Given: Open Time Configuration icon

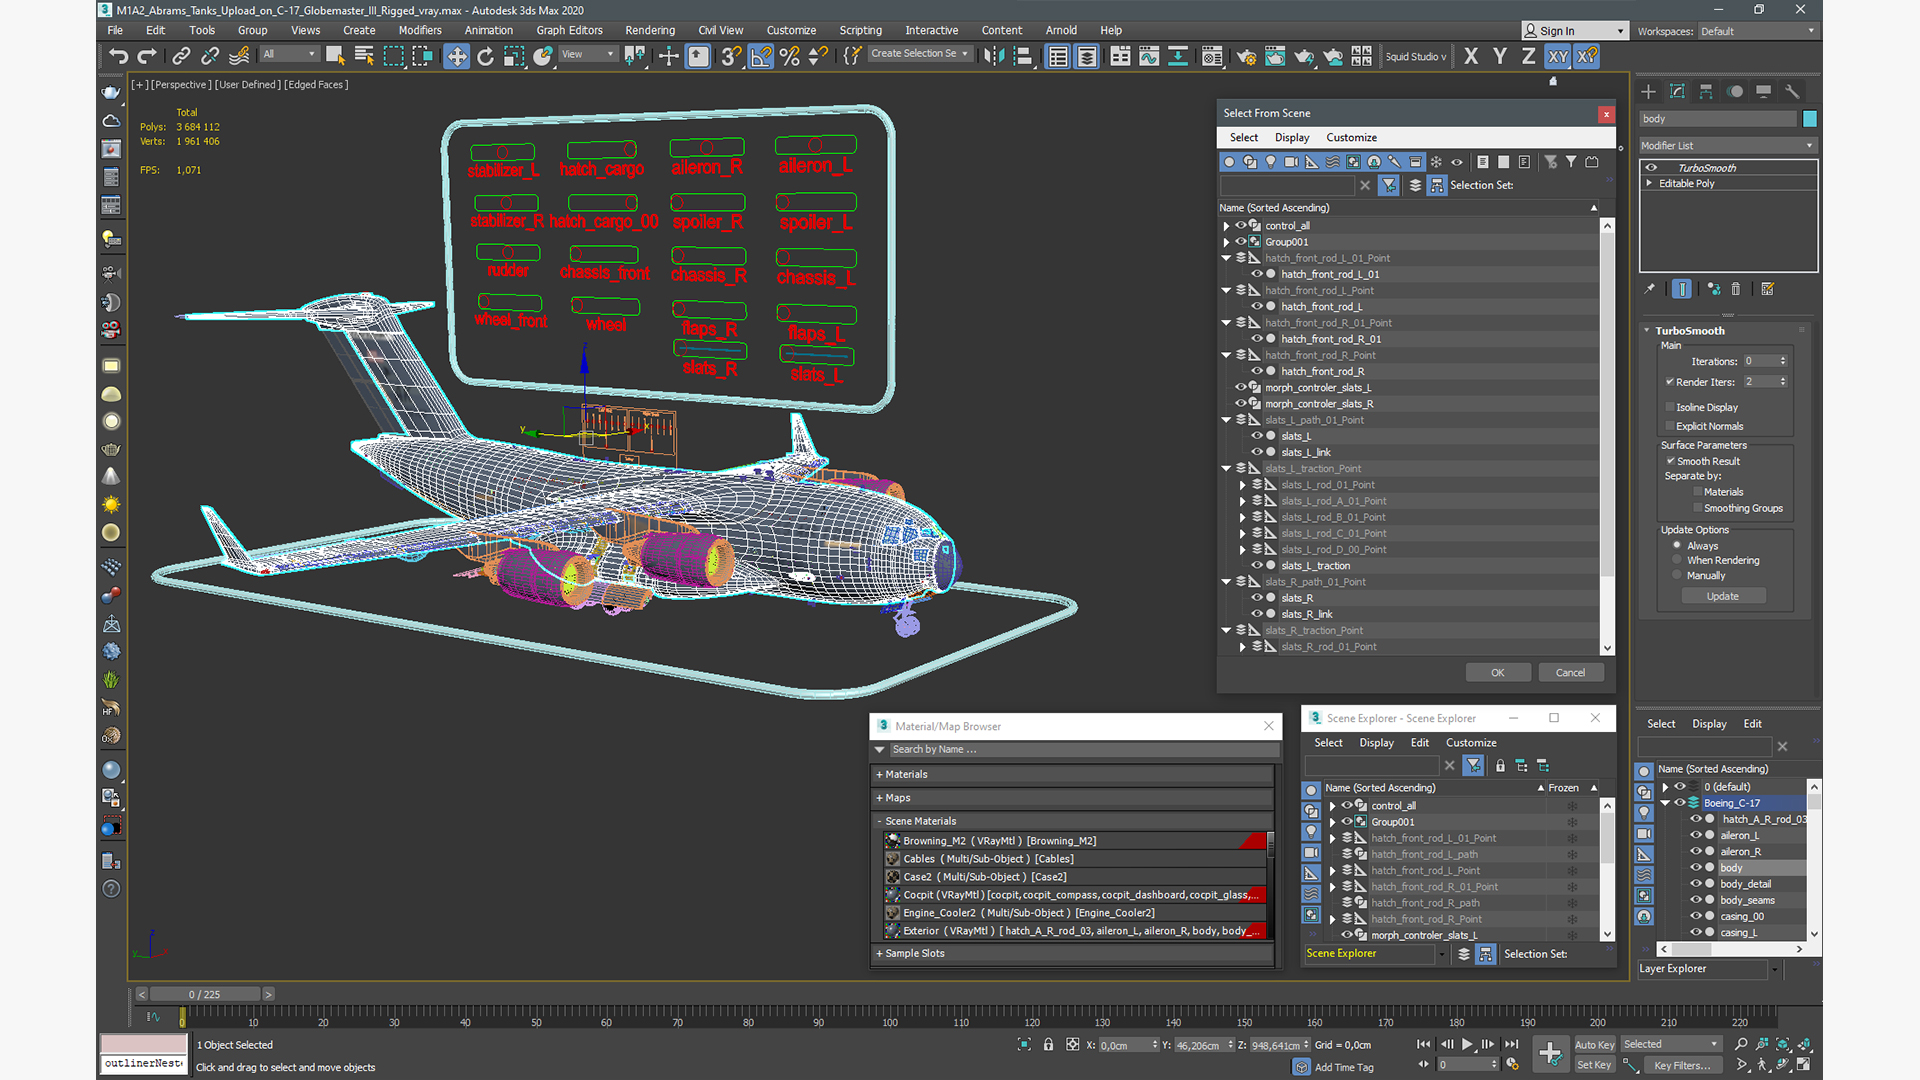Looking at the screenshot, I should click(1512, 1064).
